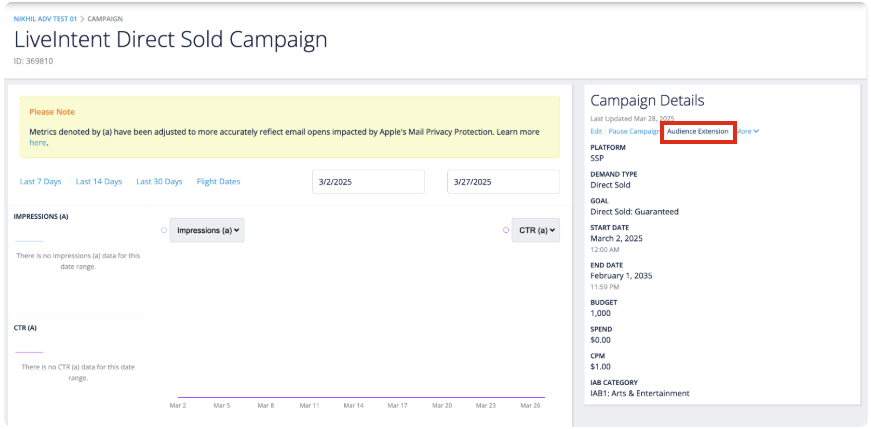Screen dimensions: 871x429
Task: Select the Last 7 Days range
Action: point(41,181)
